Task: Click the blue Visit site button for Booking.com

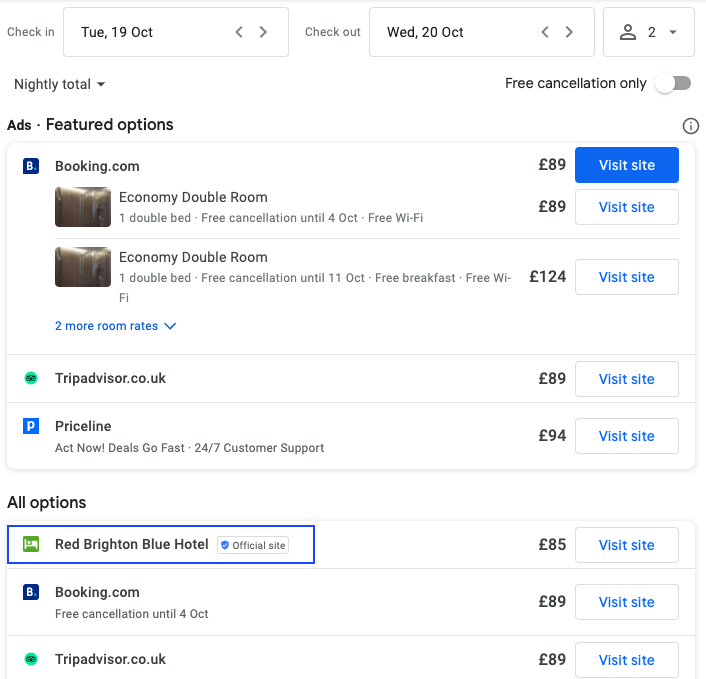Action: (626, 165)
